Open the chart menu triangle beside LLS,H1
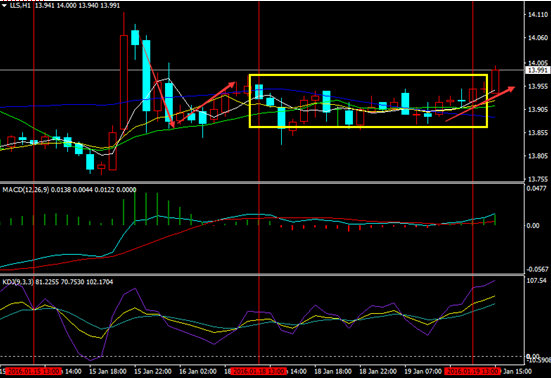 4,6
